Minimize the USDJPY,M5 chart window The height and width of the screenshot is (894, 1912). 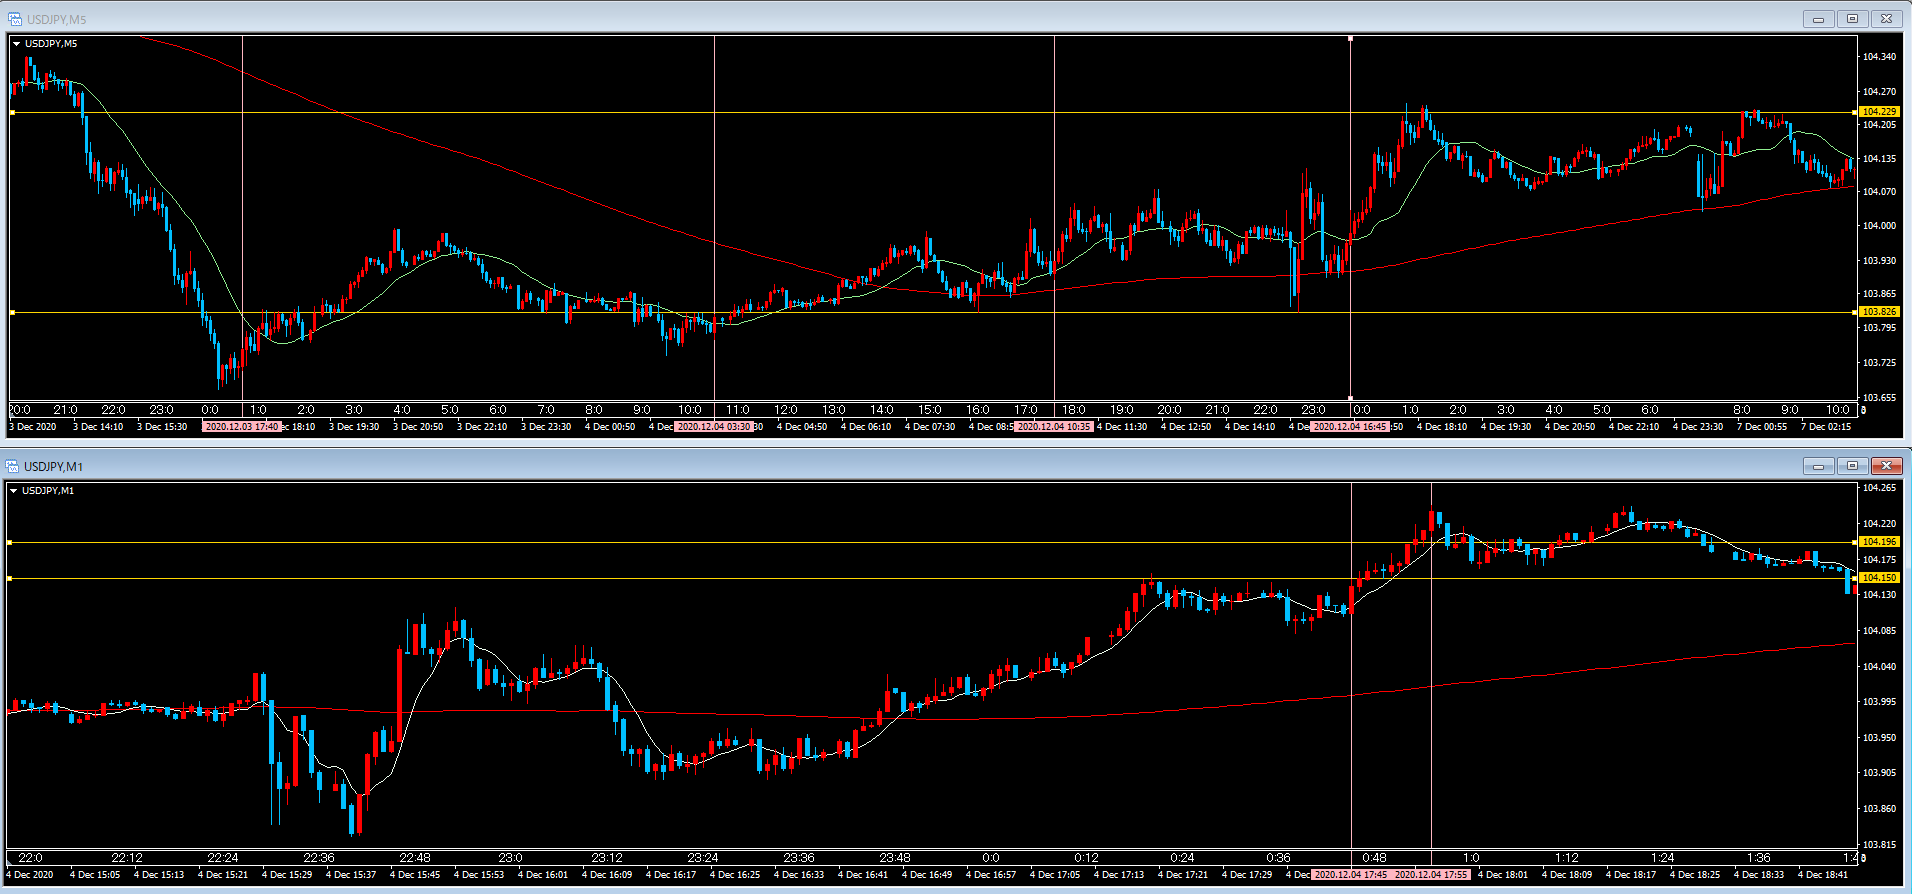1818,19
